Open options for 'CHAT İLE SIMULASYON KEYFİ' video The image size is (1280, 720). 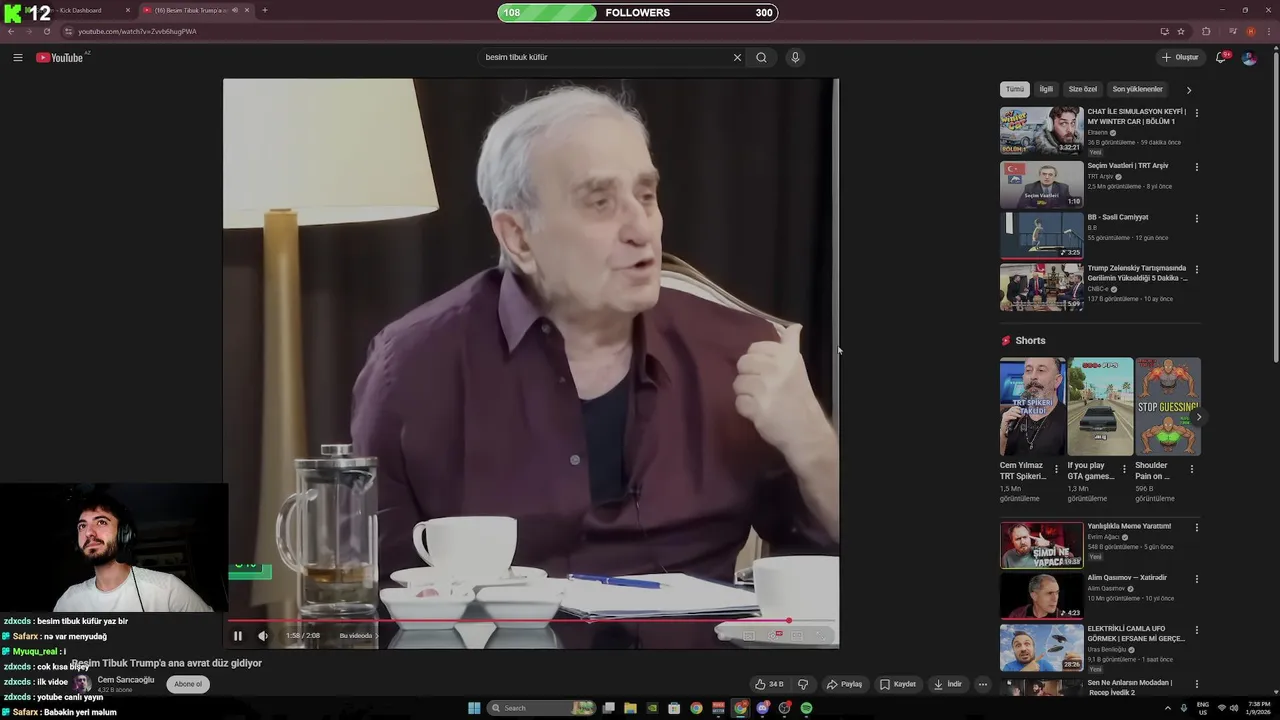click(1196, 113)
